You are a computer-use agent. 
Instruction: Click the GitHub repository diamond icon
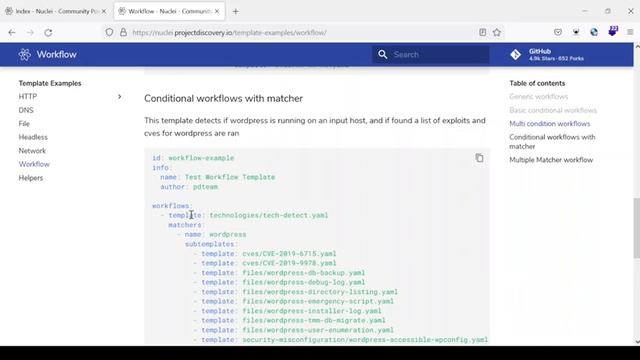click(x=516, y=55)
